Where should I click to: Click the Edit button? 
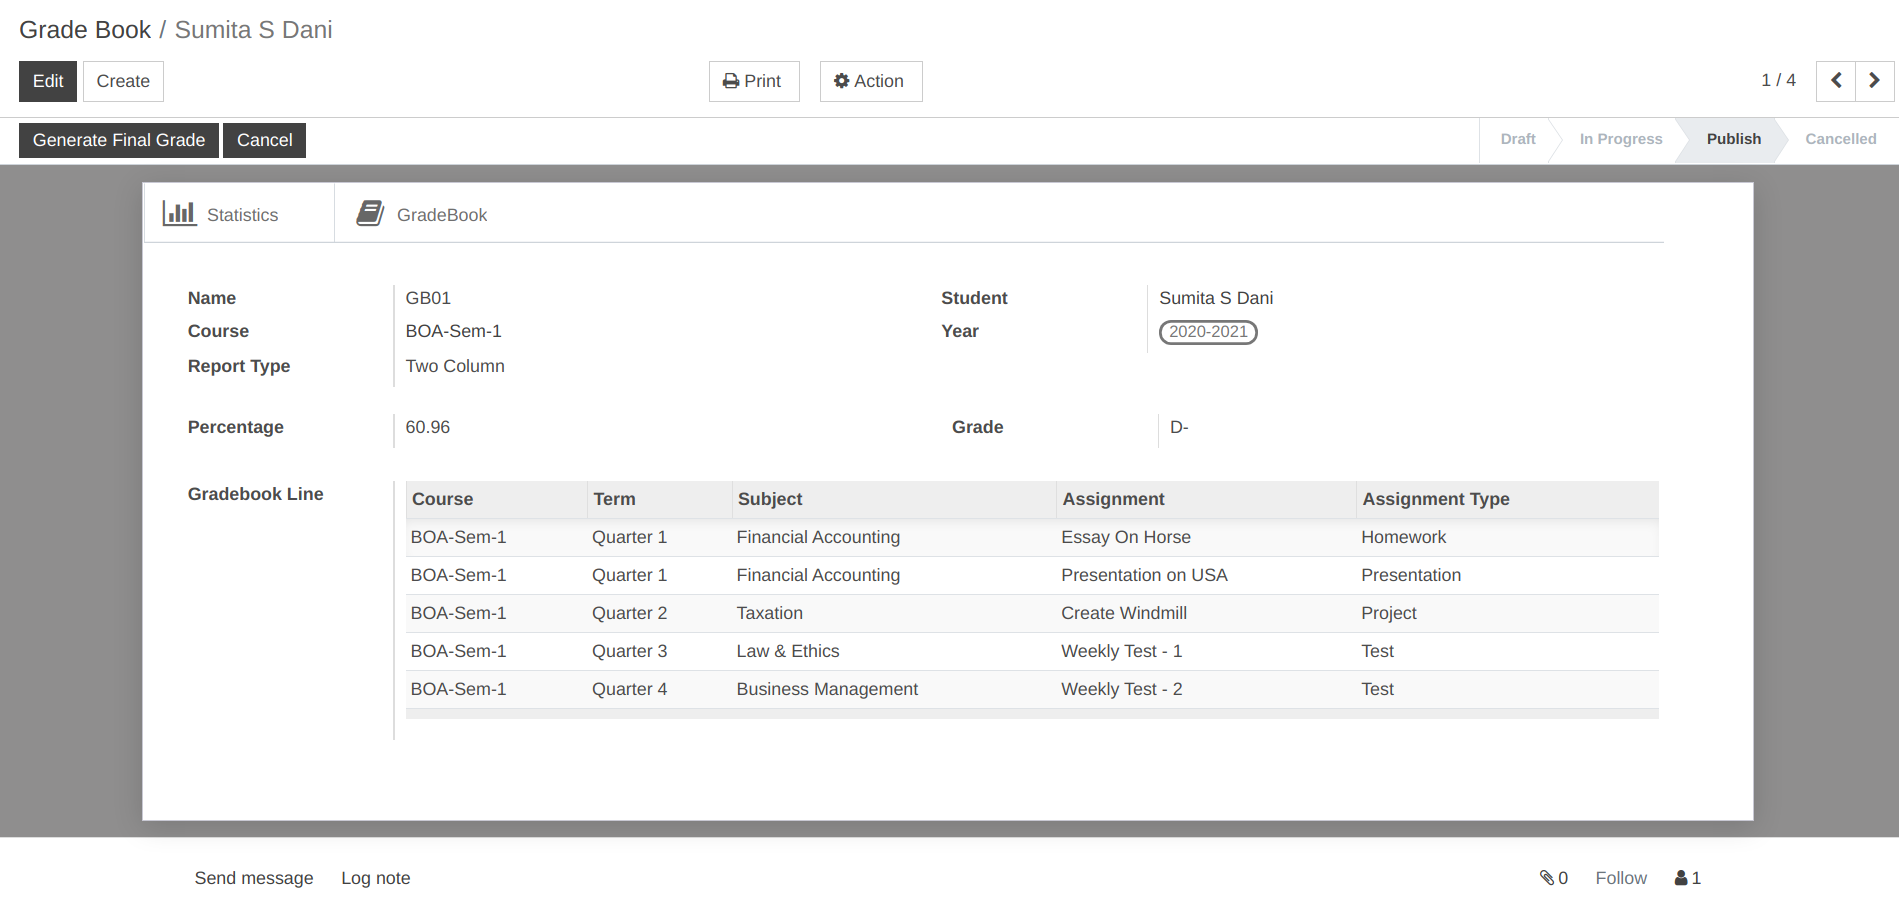coord(48,81)
